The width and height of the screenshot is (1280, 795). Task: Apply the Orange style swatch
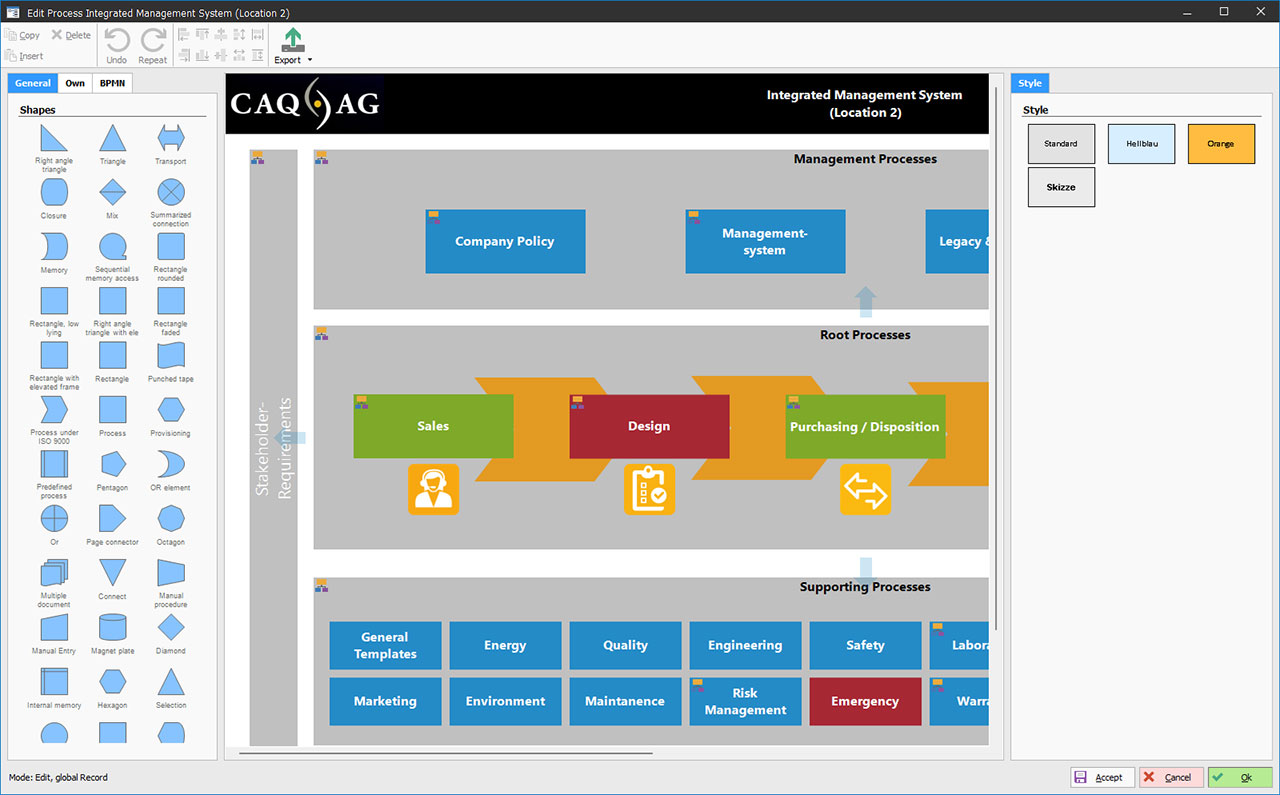point(1221,144)
